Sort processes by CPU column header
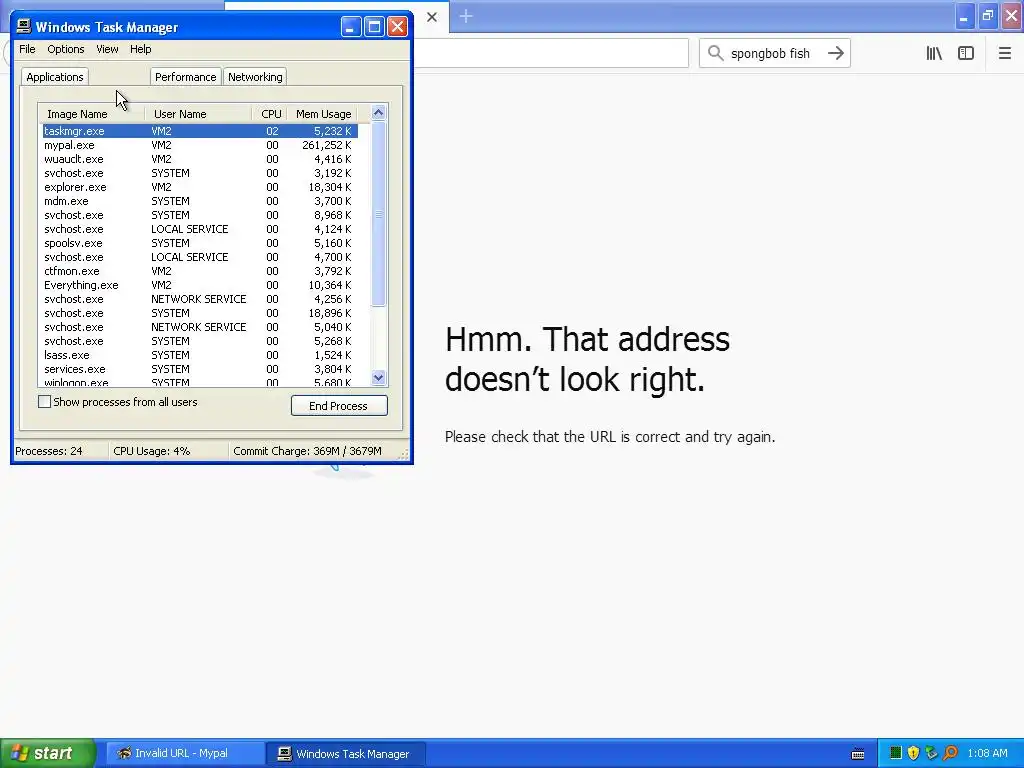 270,114
